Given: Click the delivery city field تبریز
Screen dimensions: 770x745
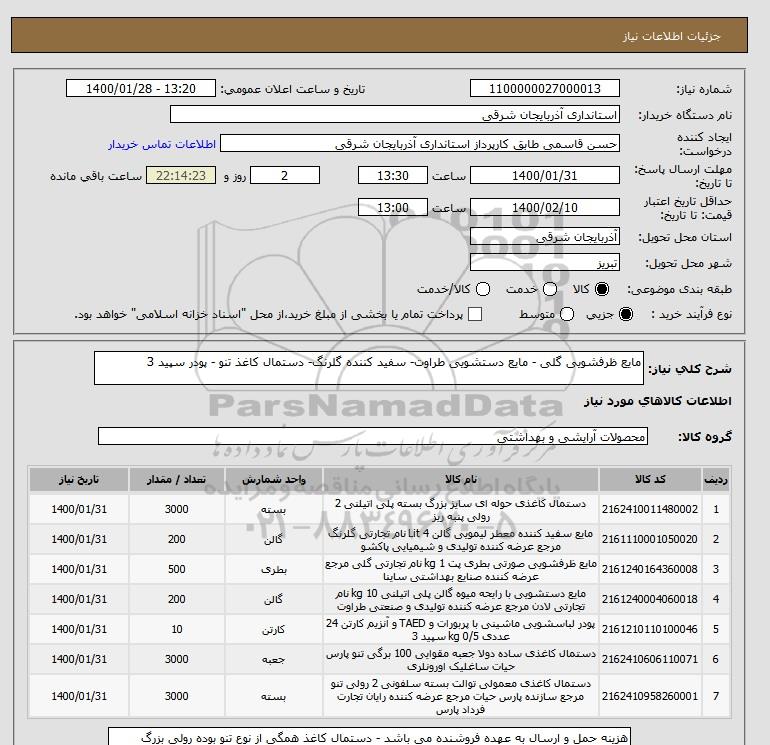Looking at the screenshot, I should (x=545, y=262).
